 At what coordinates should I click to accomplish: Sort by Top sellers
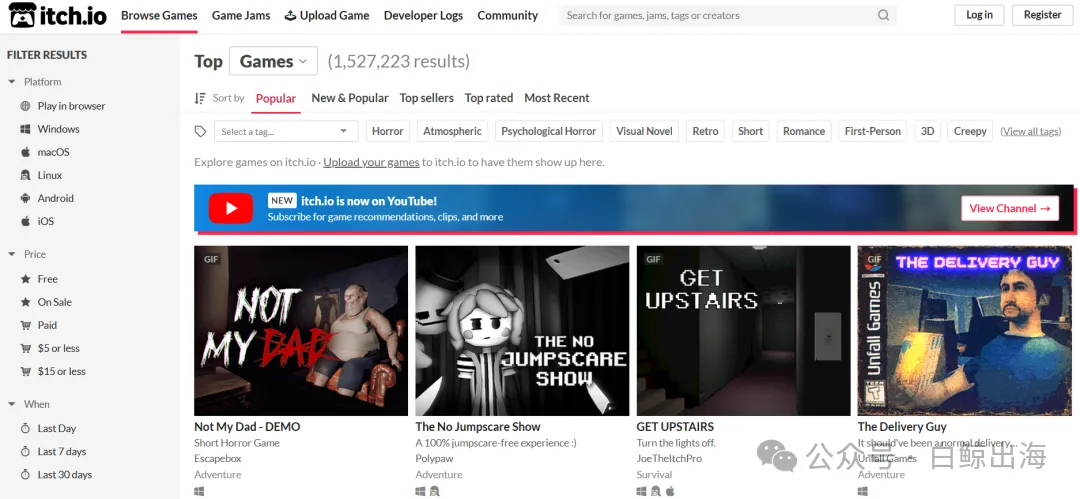[426, 98]
